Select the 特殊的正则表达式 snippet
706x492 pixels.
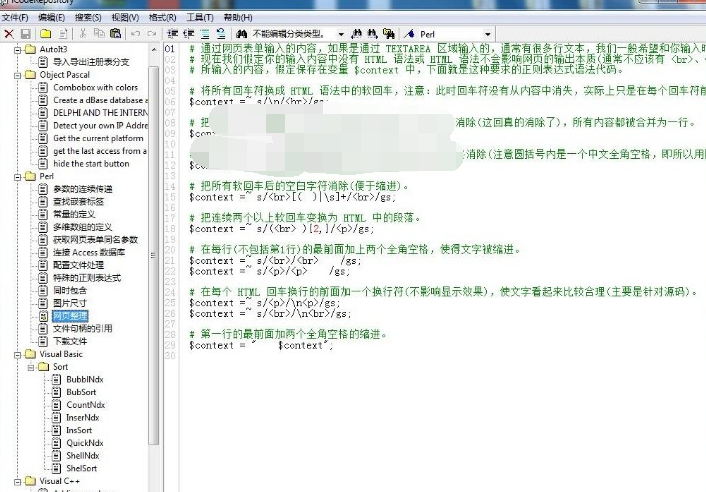(x=87, y=278)
